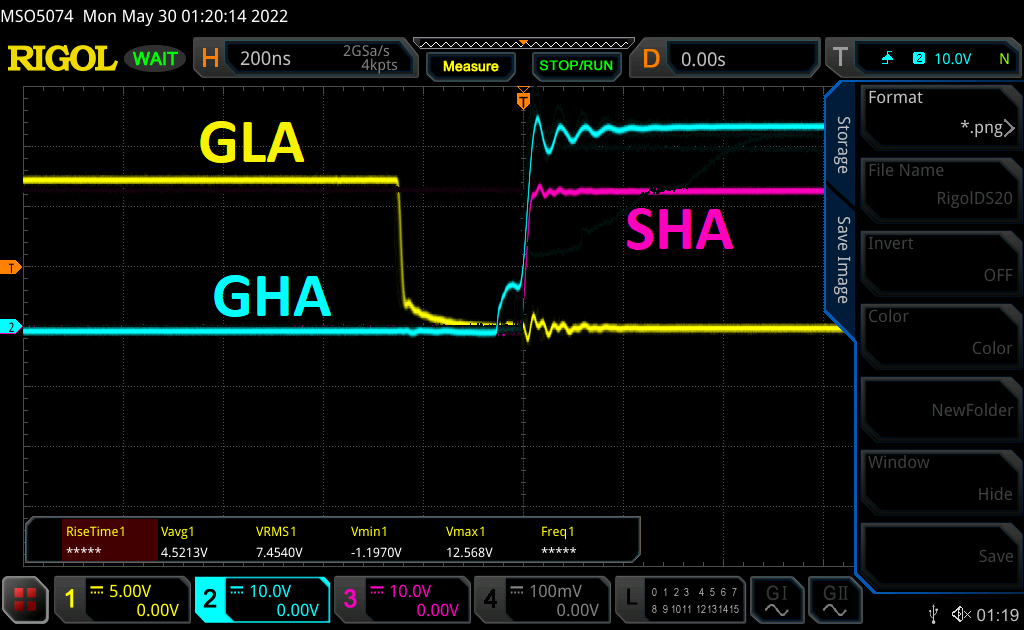Click the USB device status icon
Image resolution: width=1024 pixels, height=630 pixels.
pyautogui.click(x=934, y=614)
